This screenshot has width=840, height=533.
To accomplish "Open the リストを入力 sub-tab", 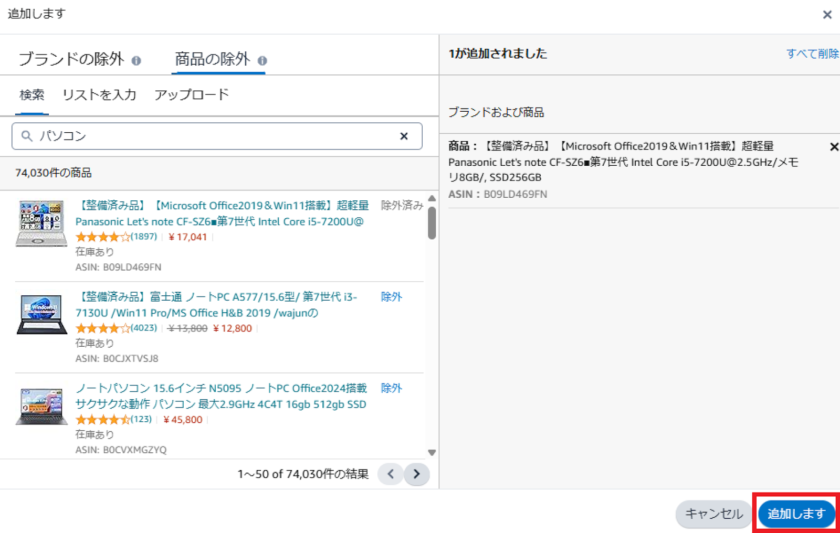I will [x=99, y=95].
